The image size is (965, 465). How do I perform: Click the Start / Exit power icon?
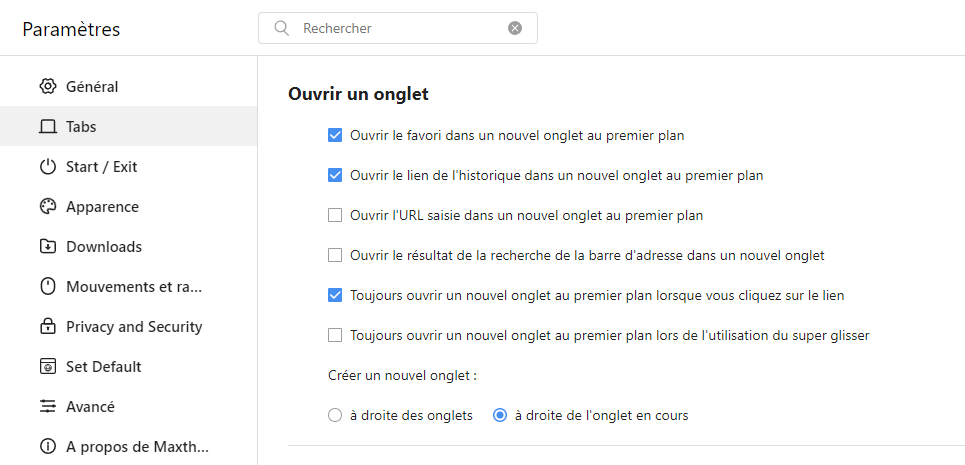47,167
